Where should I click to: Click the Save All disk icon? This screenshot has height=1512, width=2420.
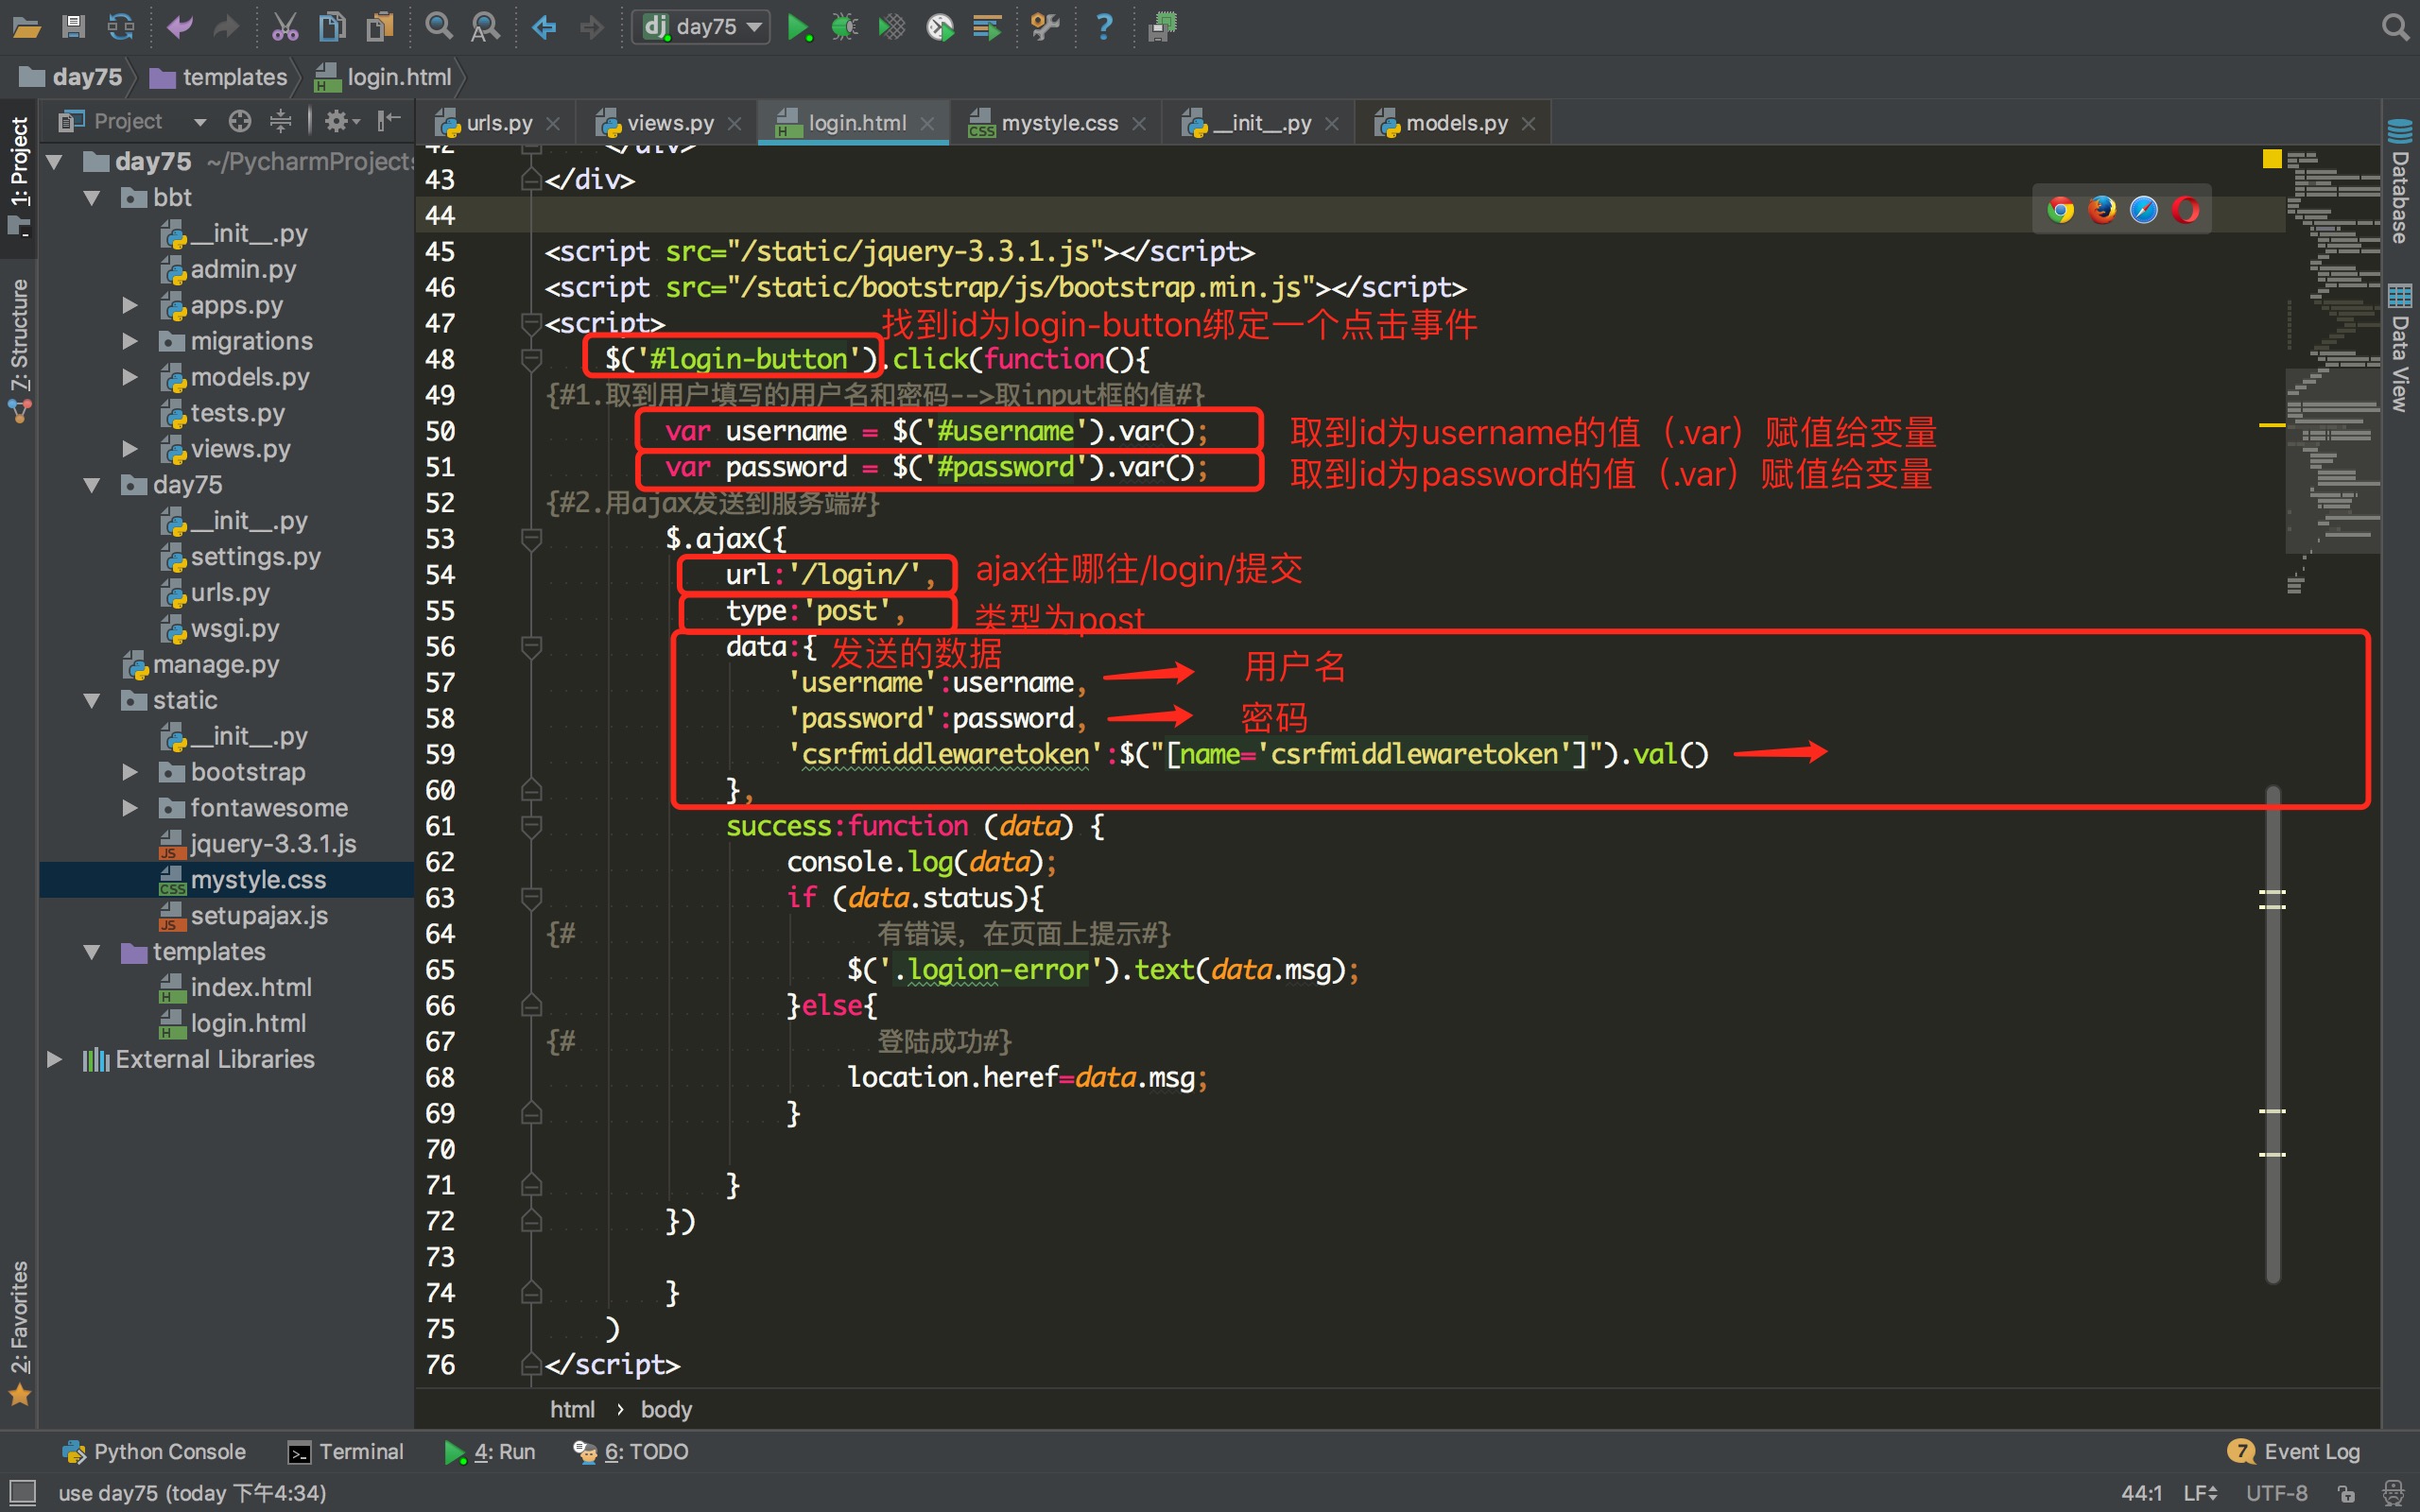click(73, 27)
